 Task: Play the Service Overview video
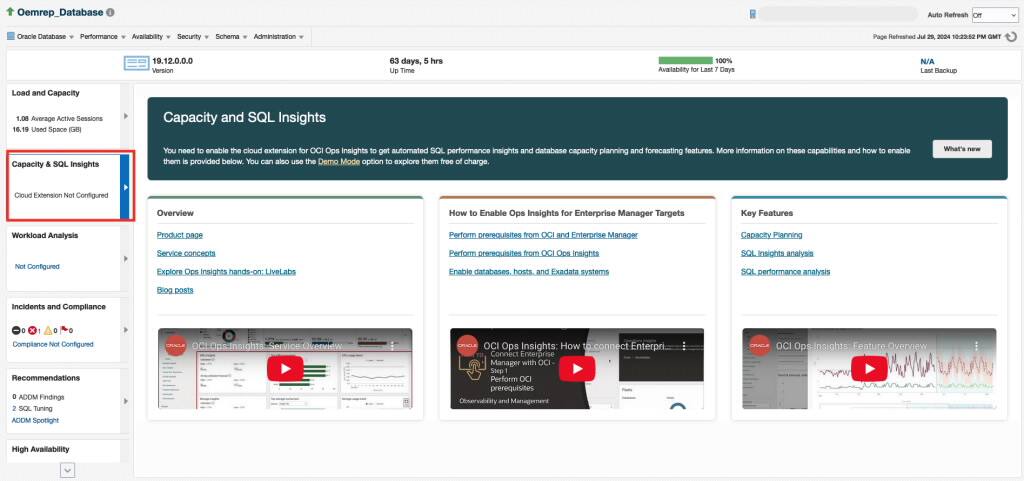tap(285, 368)
